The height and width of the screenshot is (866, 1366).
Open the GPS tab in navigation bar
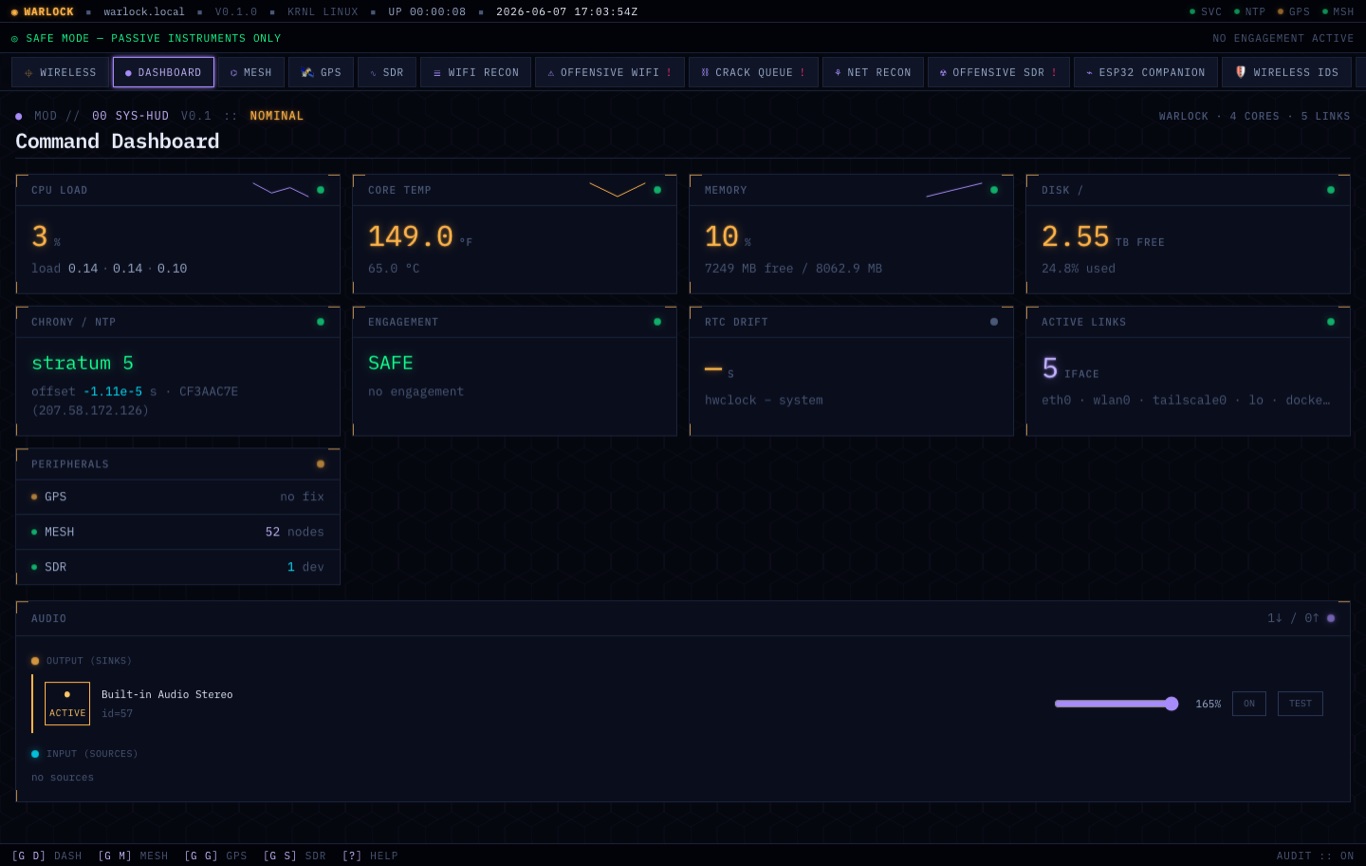click(x=321, y=72)
